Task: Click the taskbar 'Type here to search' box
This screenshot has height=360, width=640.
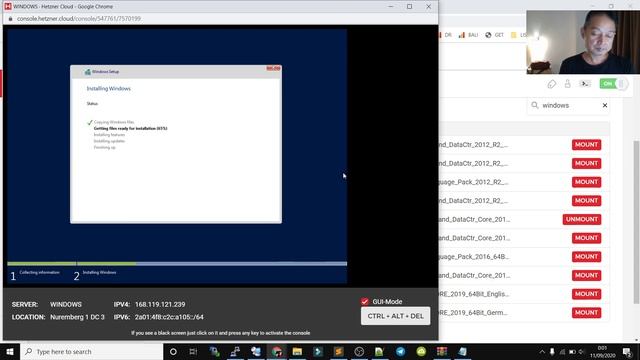Action: [x=92, y=351]
